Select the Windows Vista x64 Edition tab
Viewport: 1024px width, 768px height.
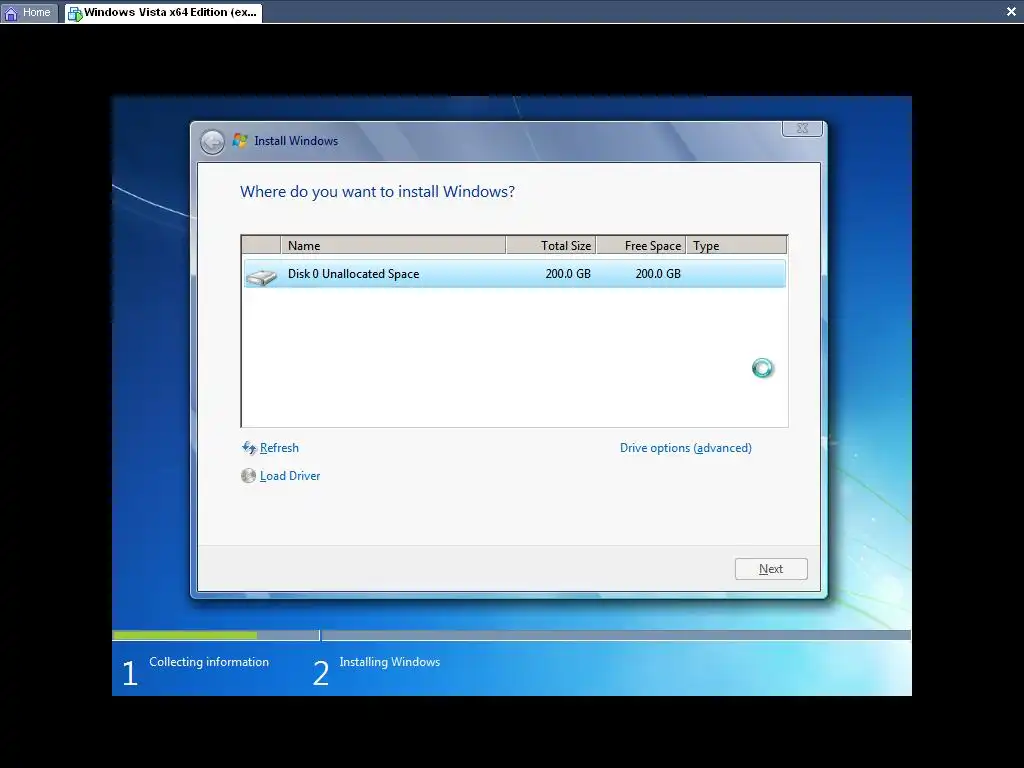click(163, 13)
